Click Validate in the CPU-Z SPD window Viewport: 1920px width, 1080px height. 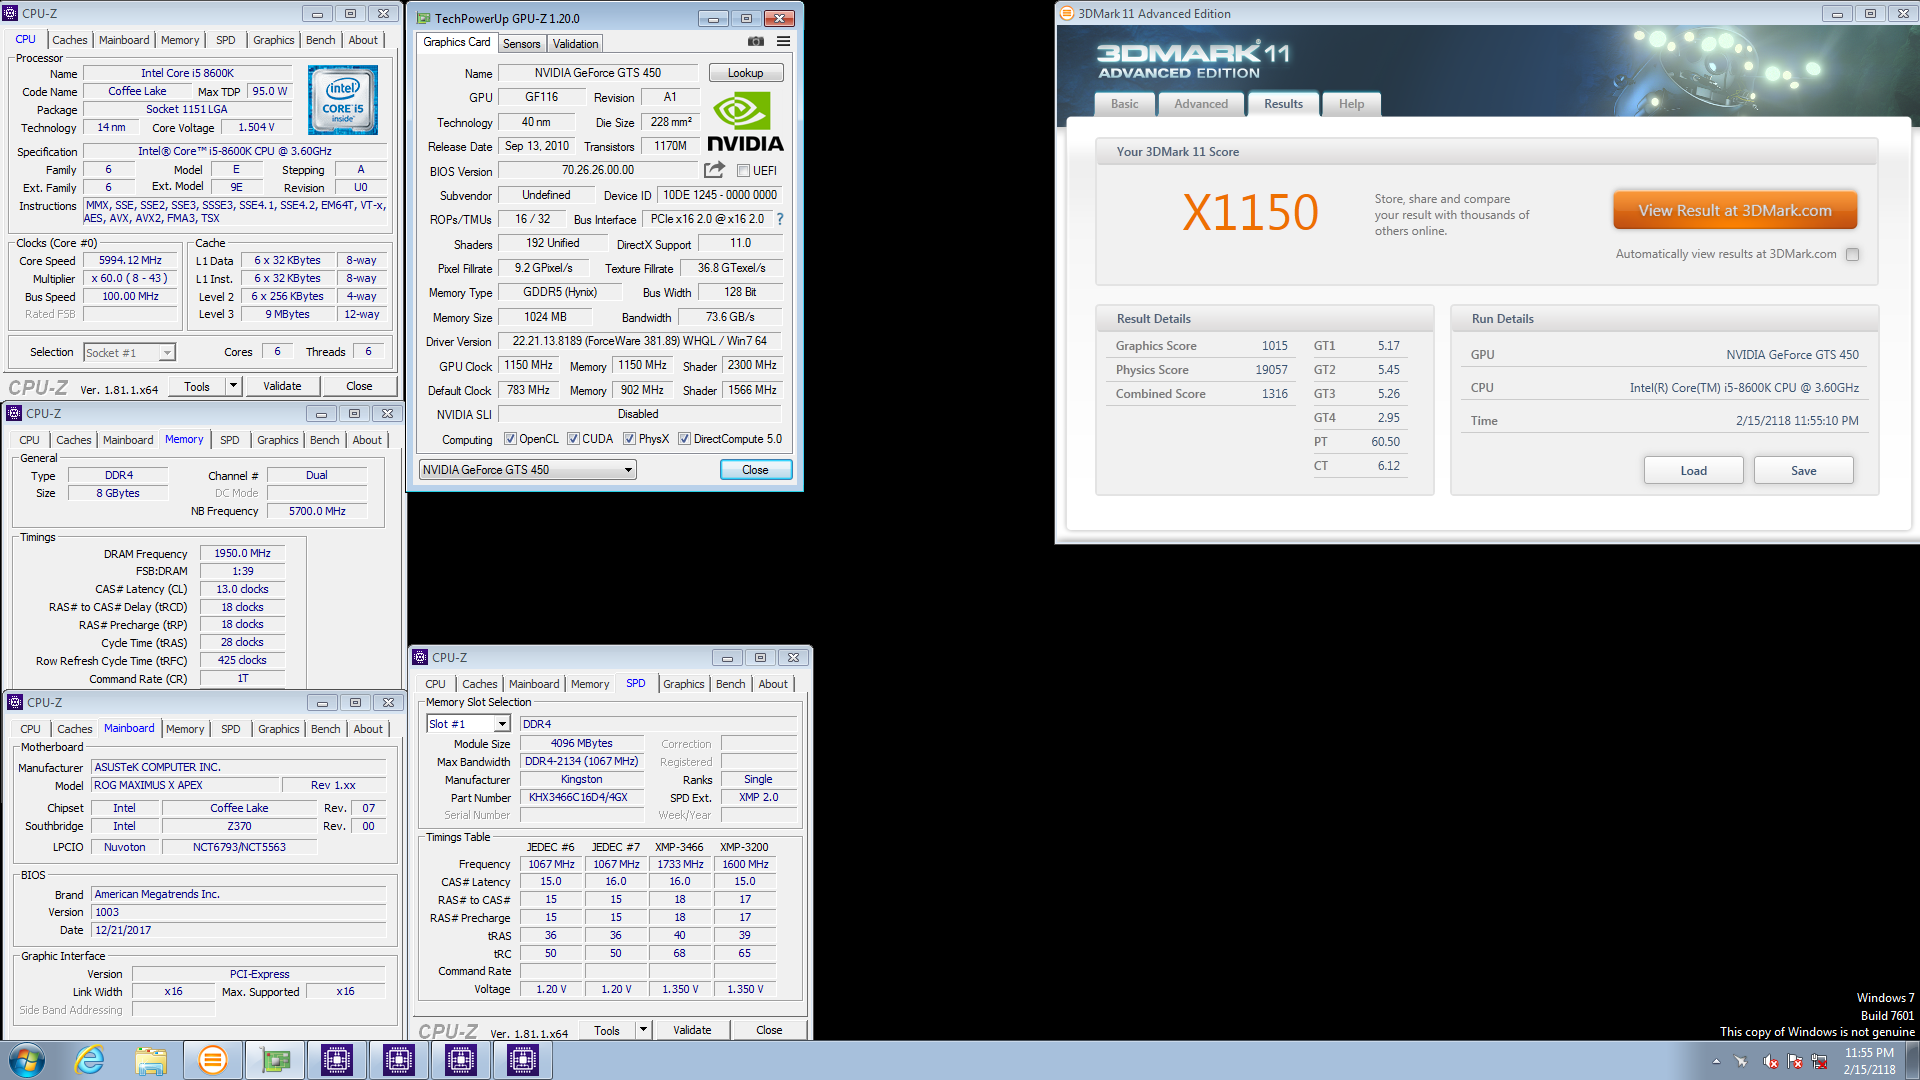(692, 1030)
